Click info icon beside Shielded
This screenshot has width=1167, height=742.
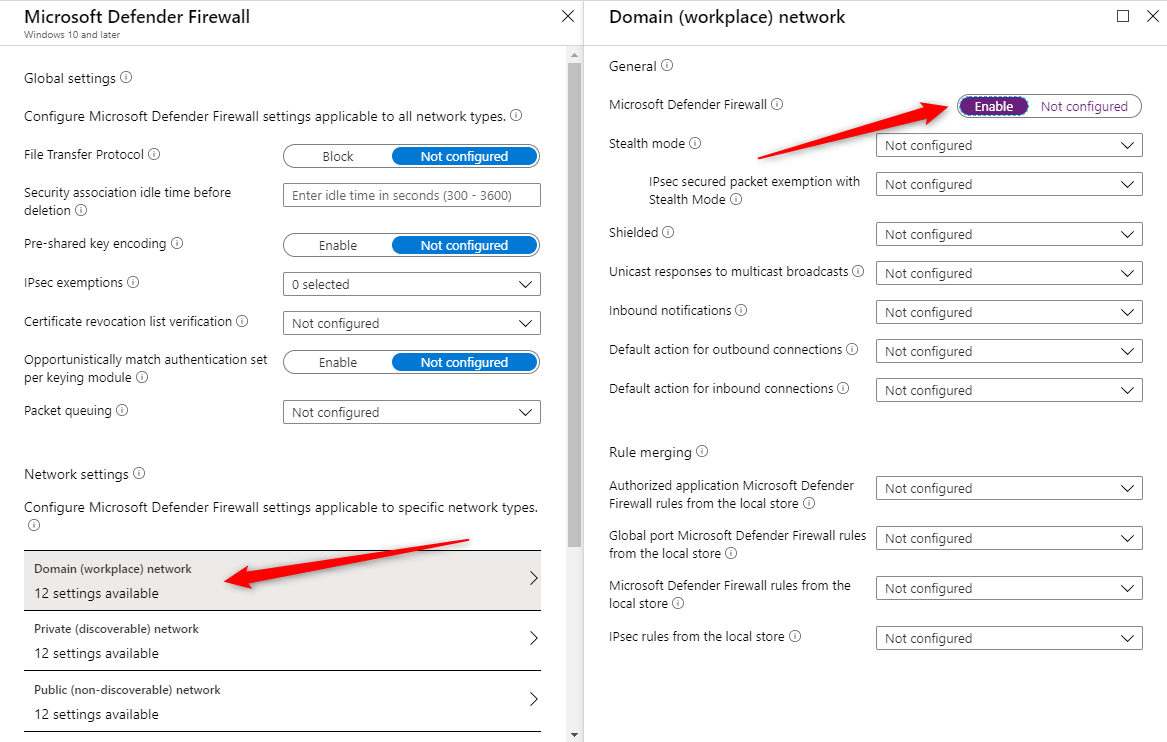[668, 232]
